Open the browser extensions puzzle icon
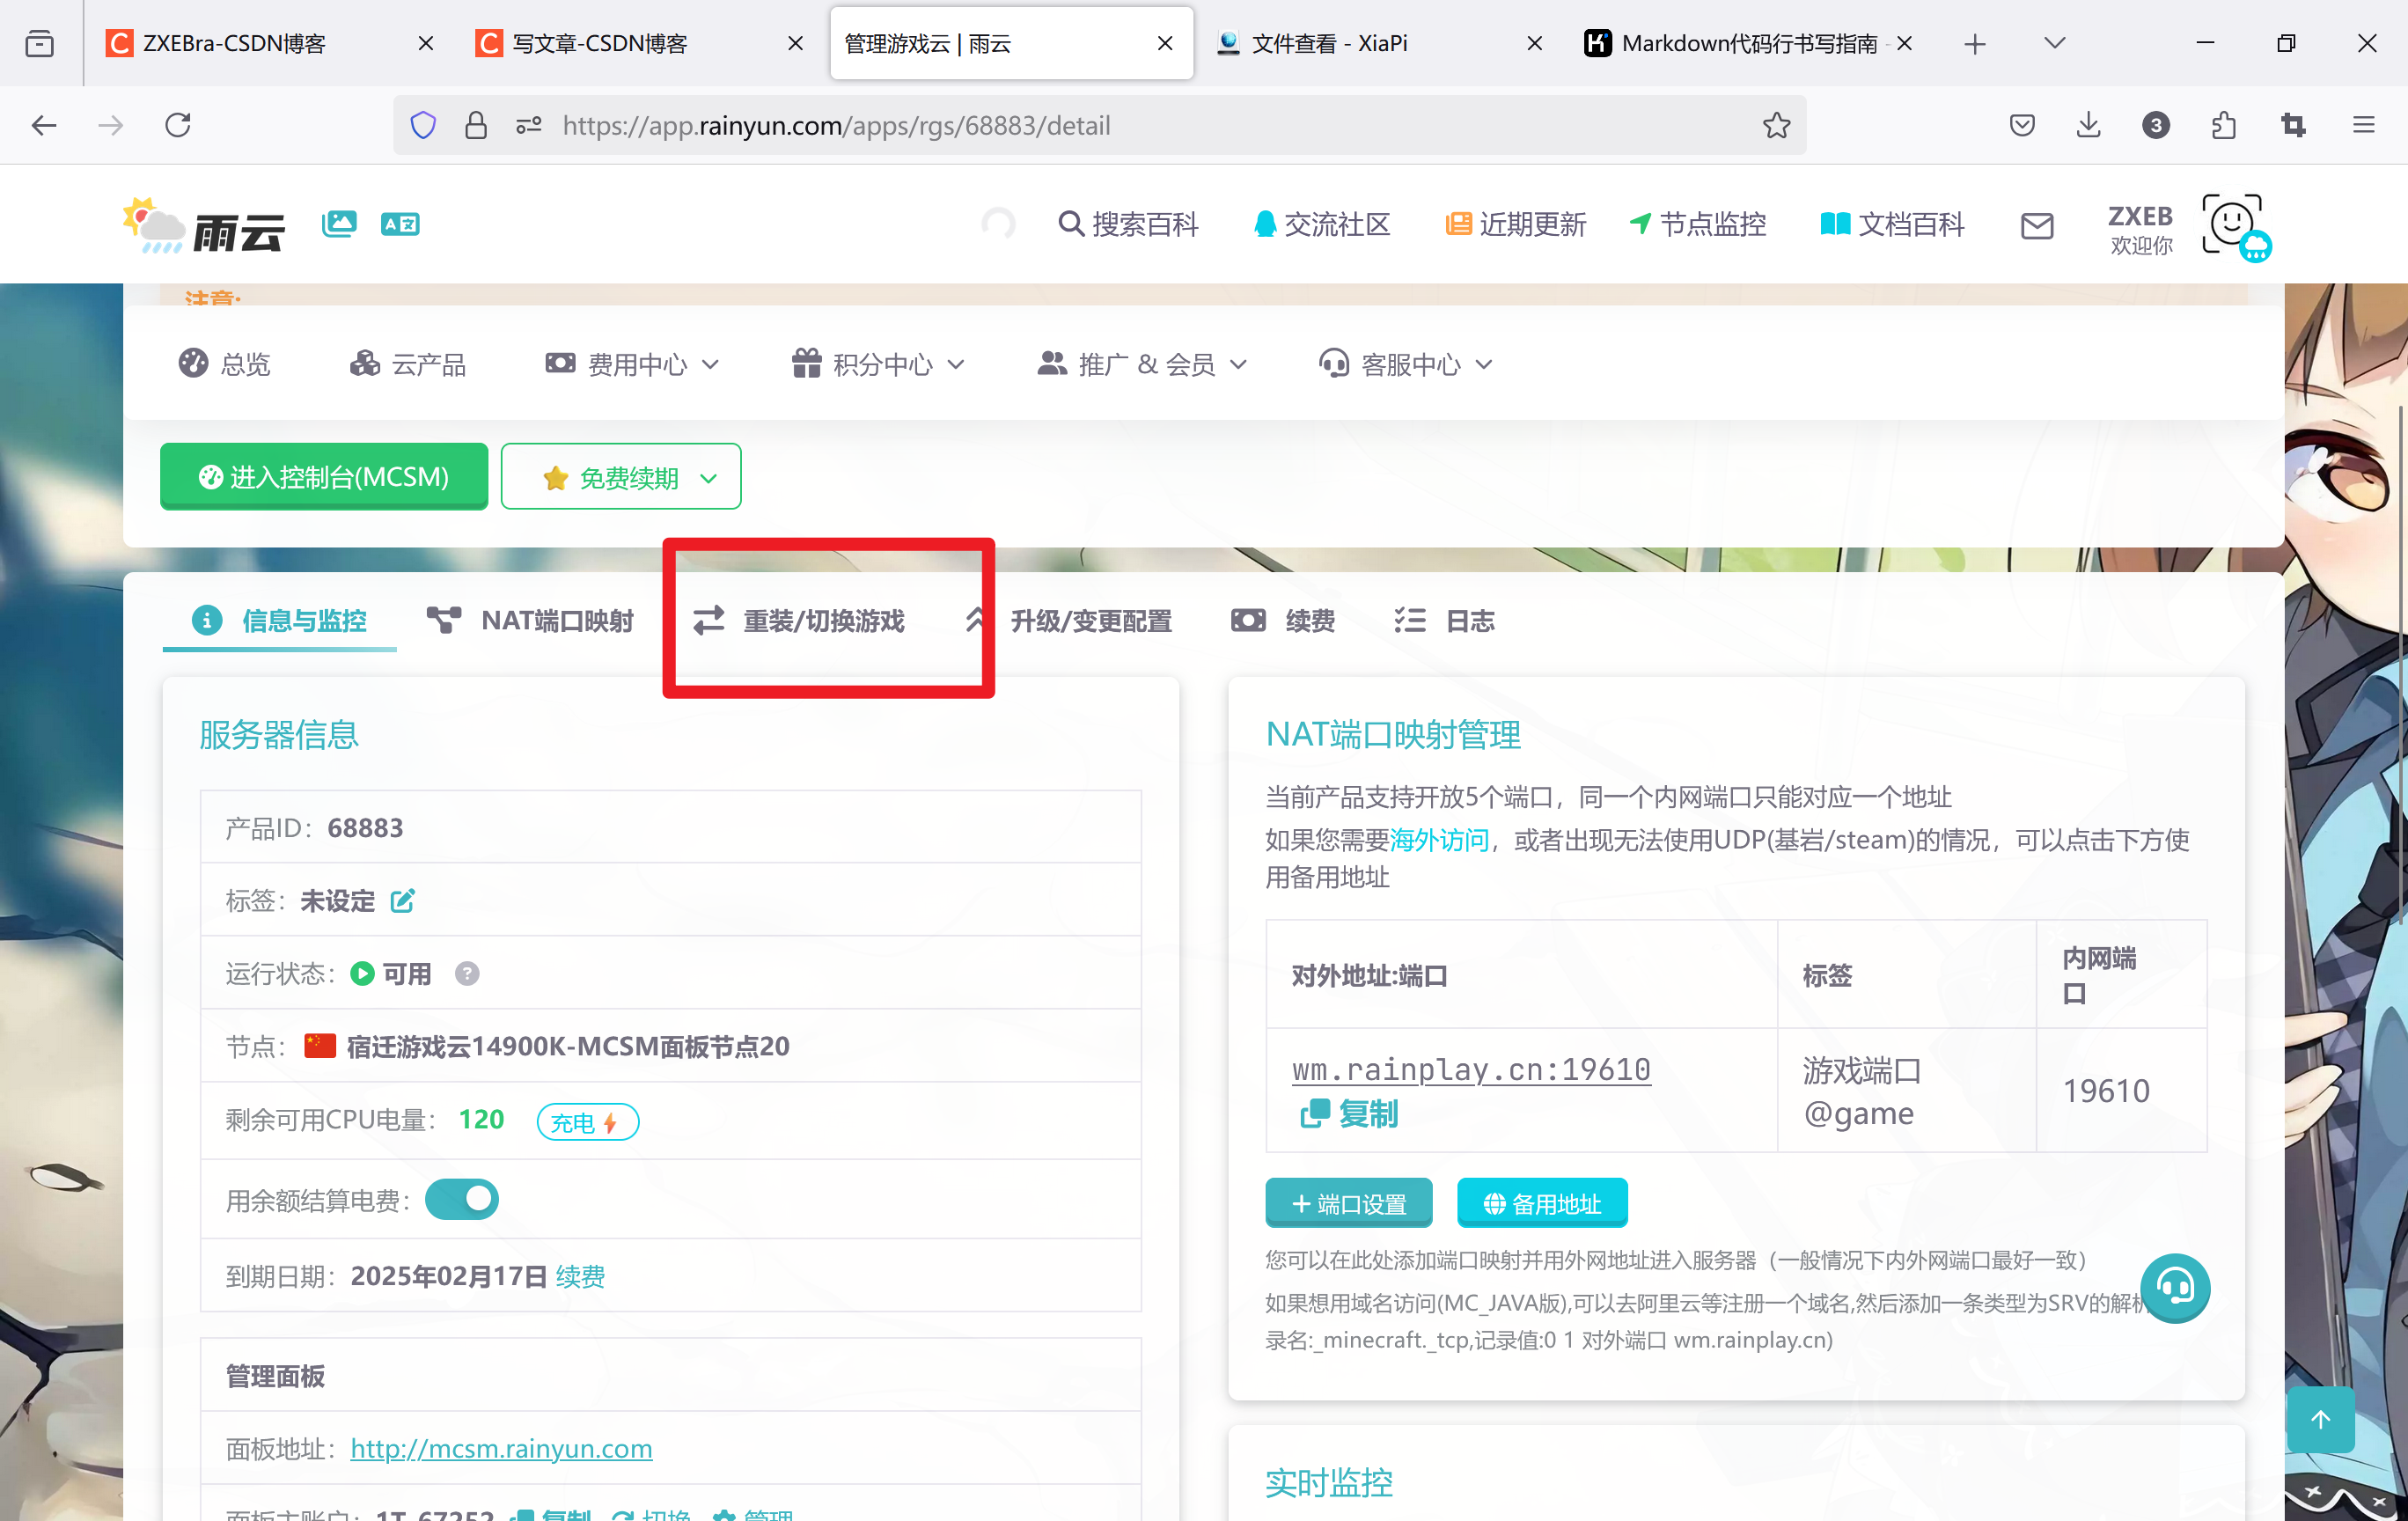Viewport: 2408px width, 1521px height. 2224,125
